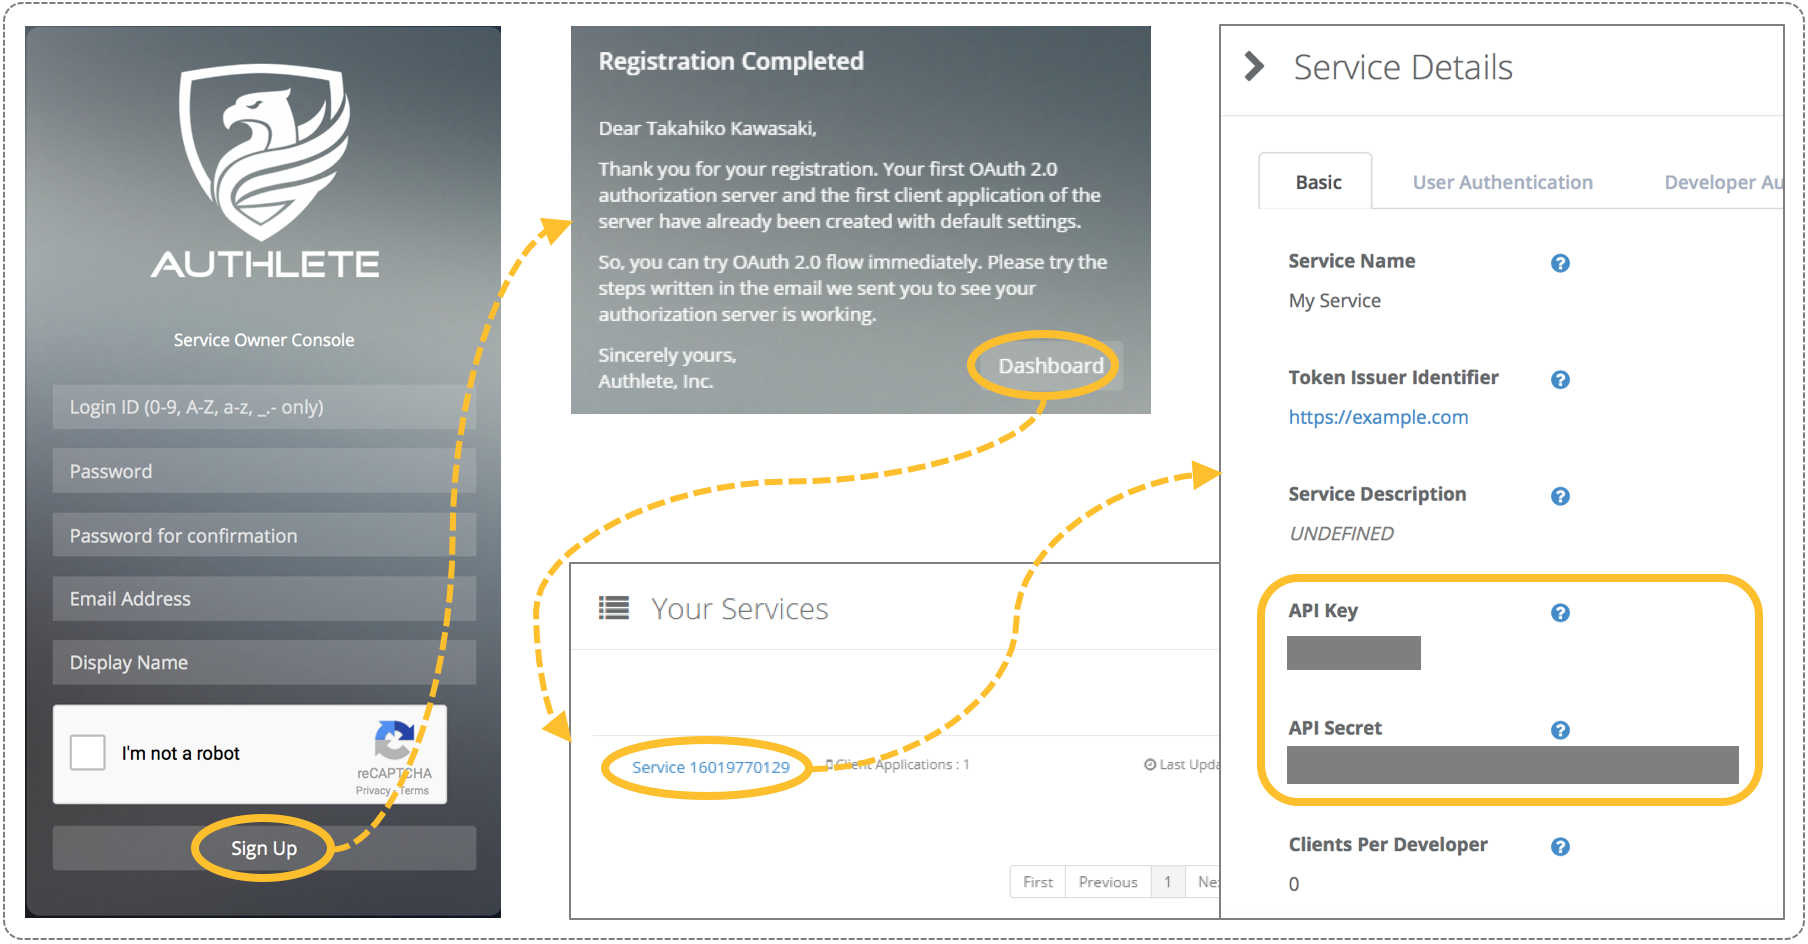Click the reCAPTCHA Terms link
1808x944 pixels.
tap(414, 790)
